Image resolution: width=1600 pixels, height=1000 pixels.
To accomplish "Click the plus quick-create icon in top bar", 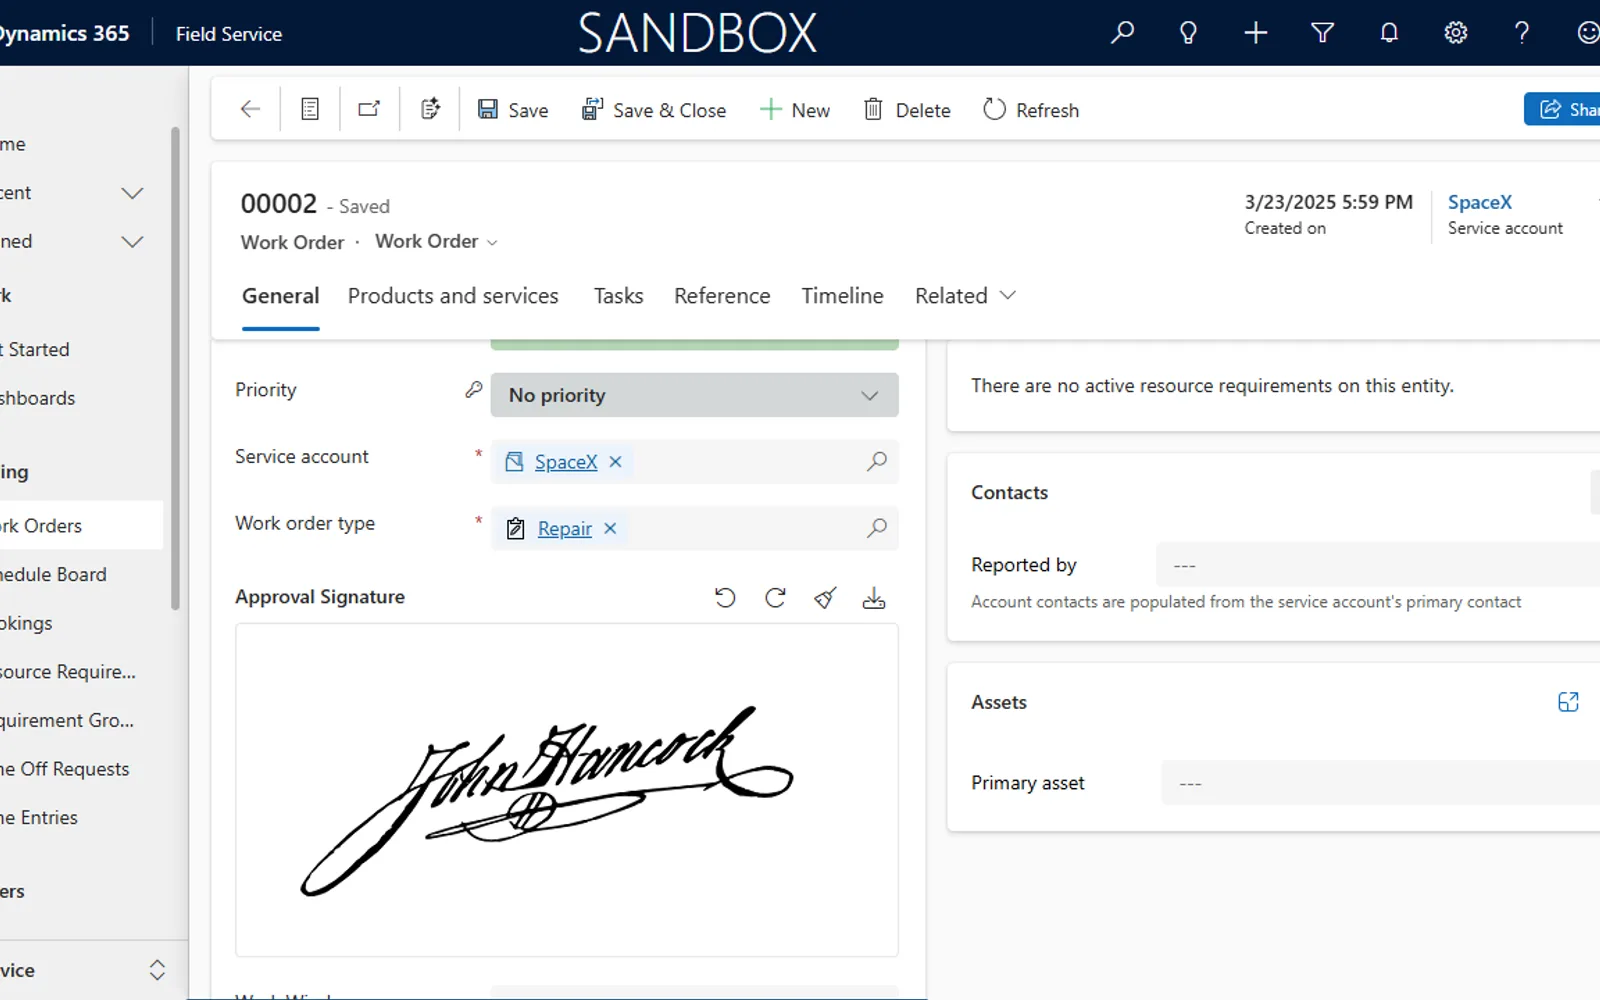I will click(x=1255, y=33).
